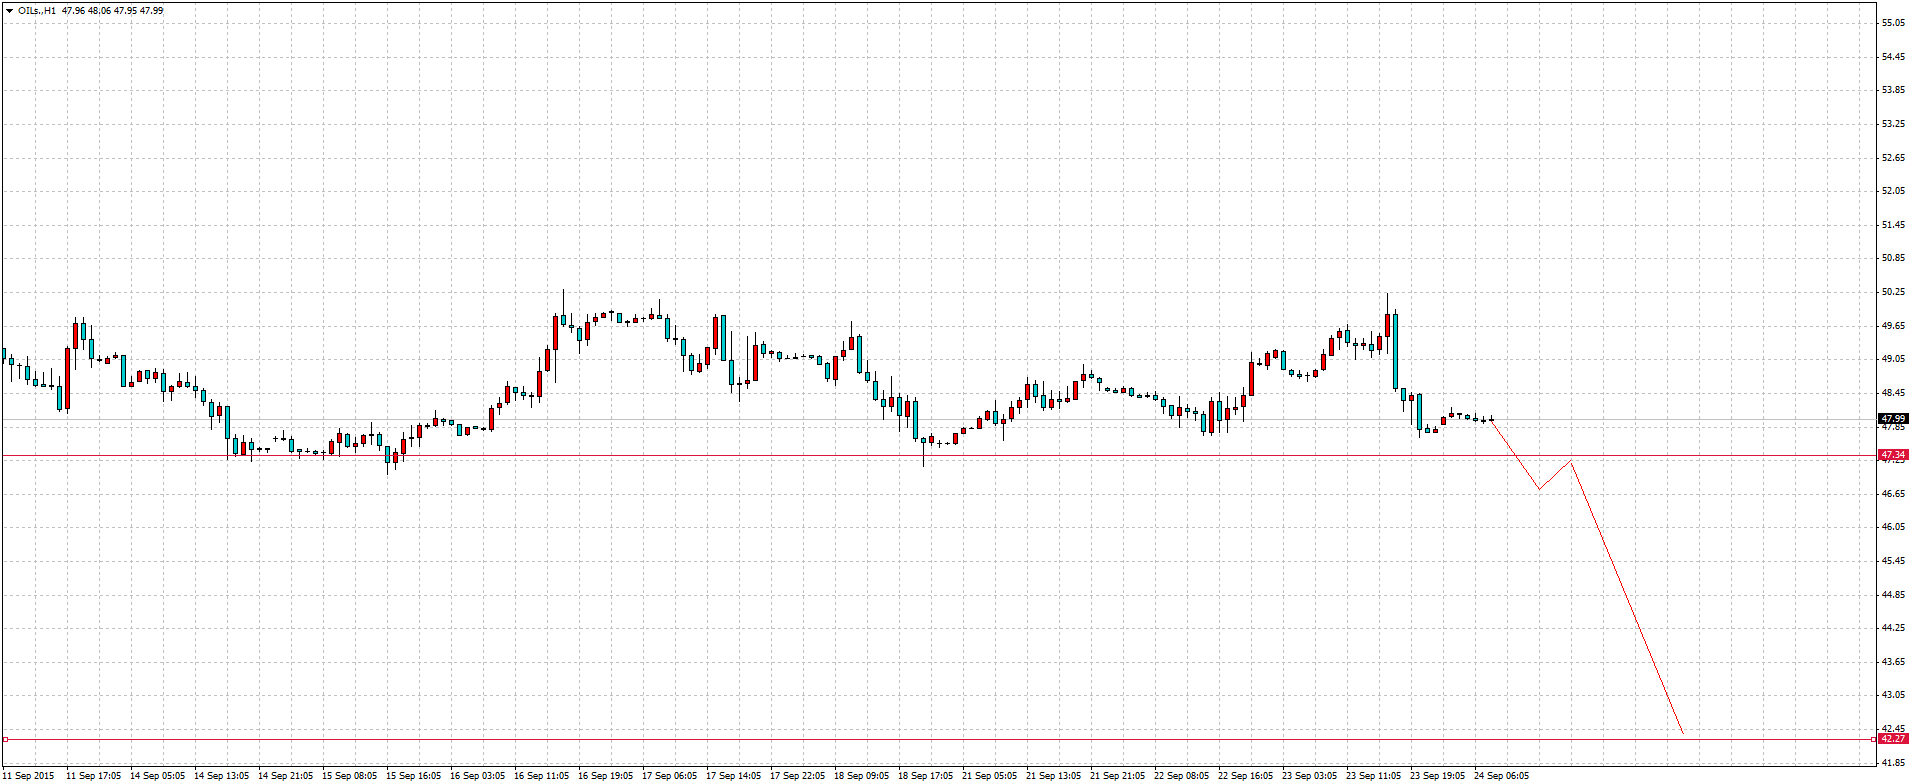This screenshot has width=1916, height=784.
Task: Click the 43.65 price scale value
Action: (1892, 662)
